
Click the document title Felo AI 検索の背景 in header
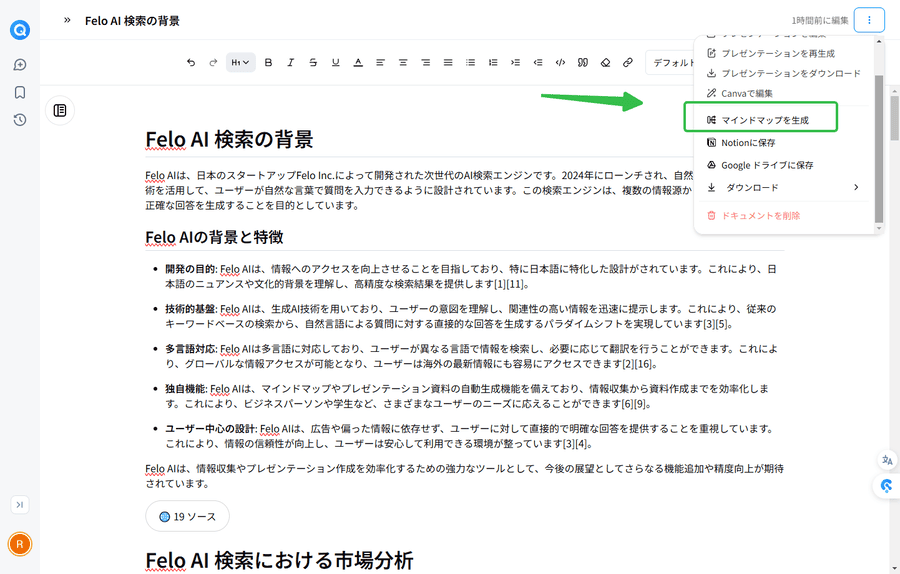[132, 21]
